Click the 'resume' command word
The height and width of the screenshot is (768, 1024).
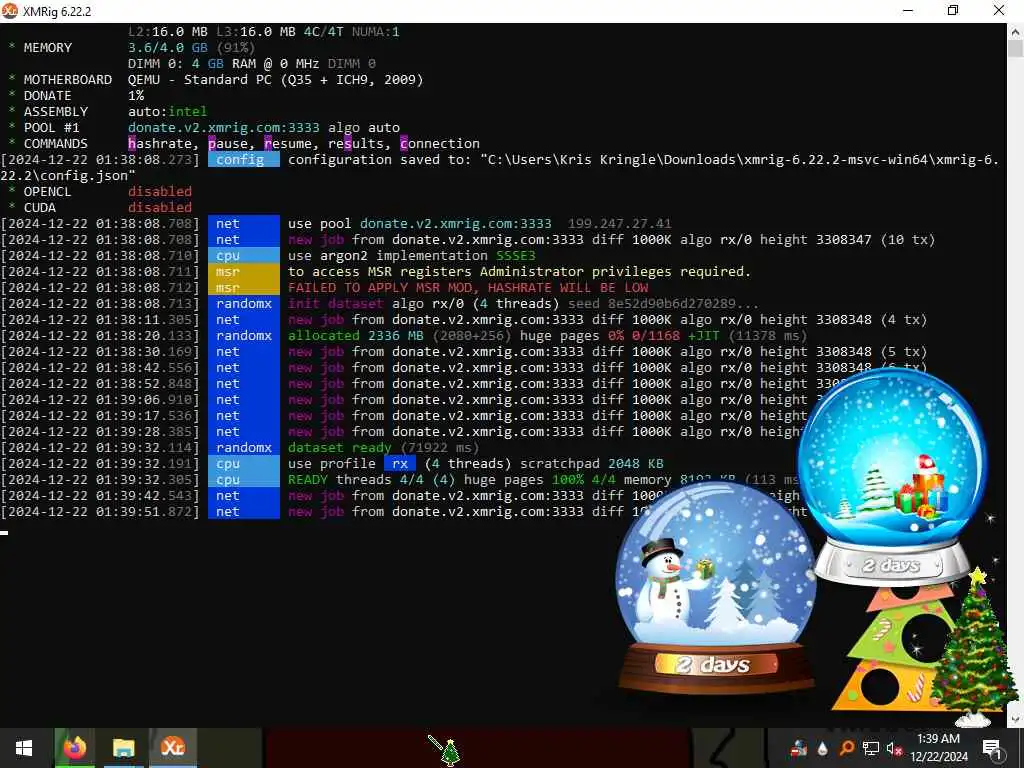[287, 144]
